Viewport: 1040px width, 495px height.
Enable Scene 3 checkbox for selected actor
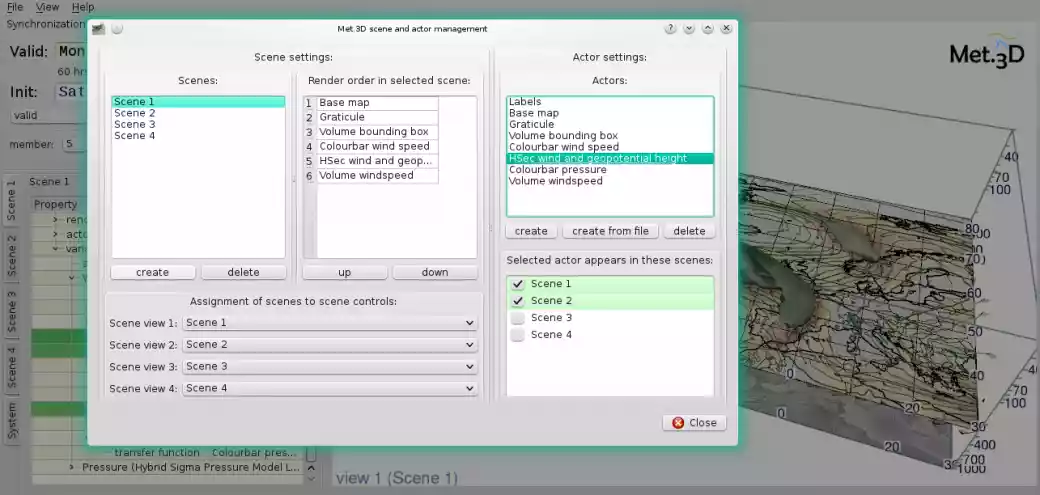pyautogui.click(x=518, y=318)
